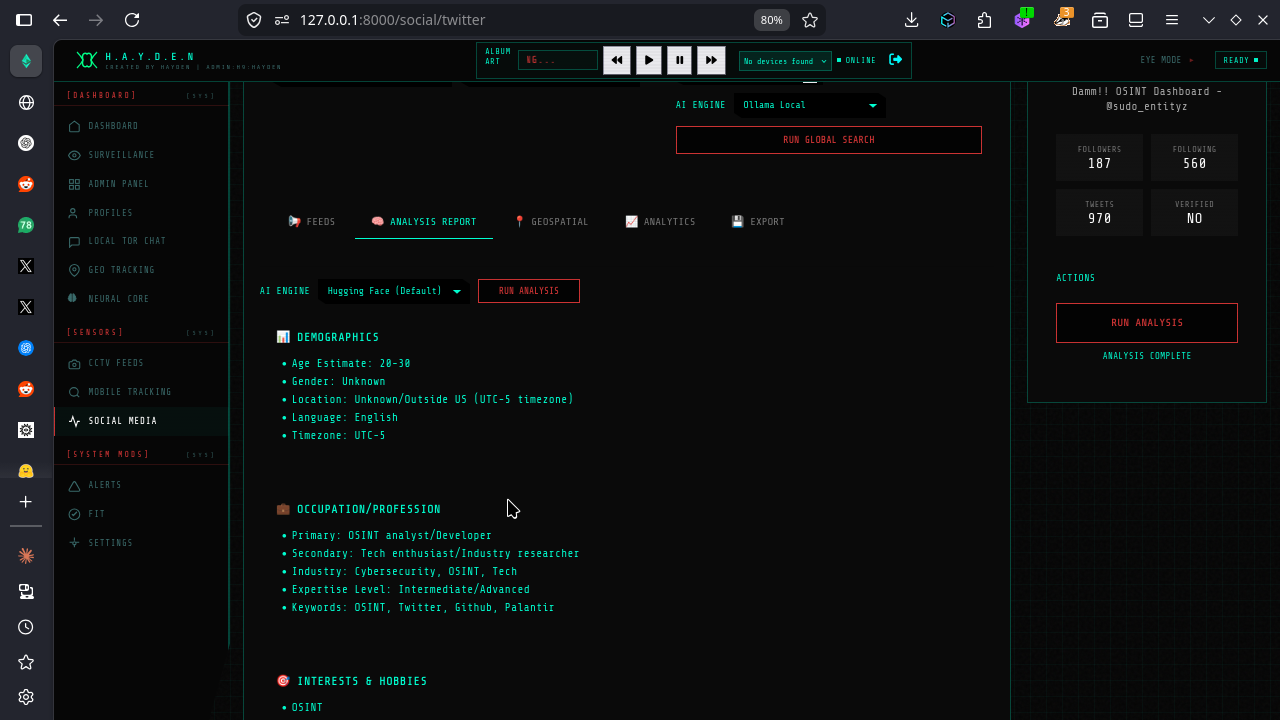Expand the No devices found dropdown

click(784, 61)
